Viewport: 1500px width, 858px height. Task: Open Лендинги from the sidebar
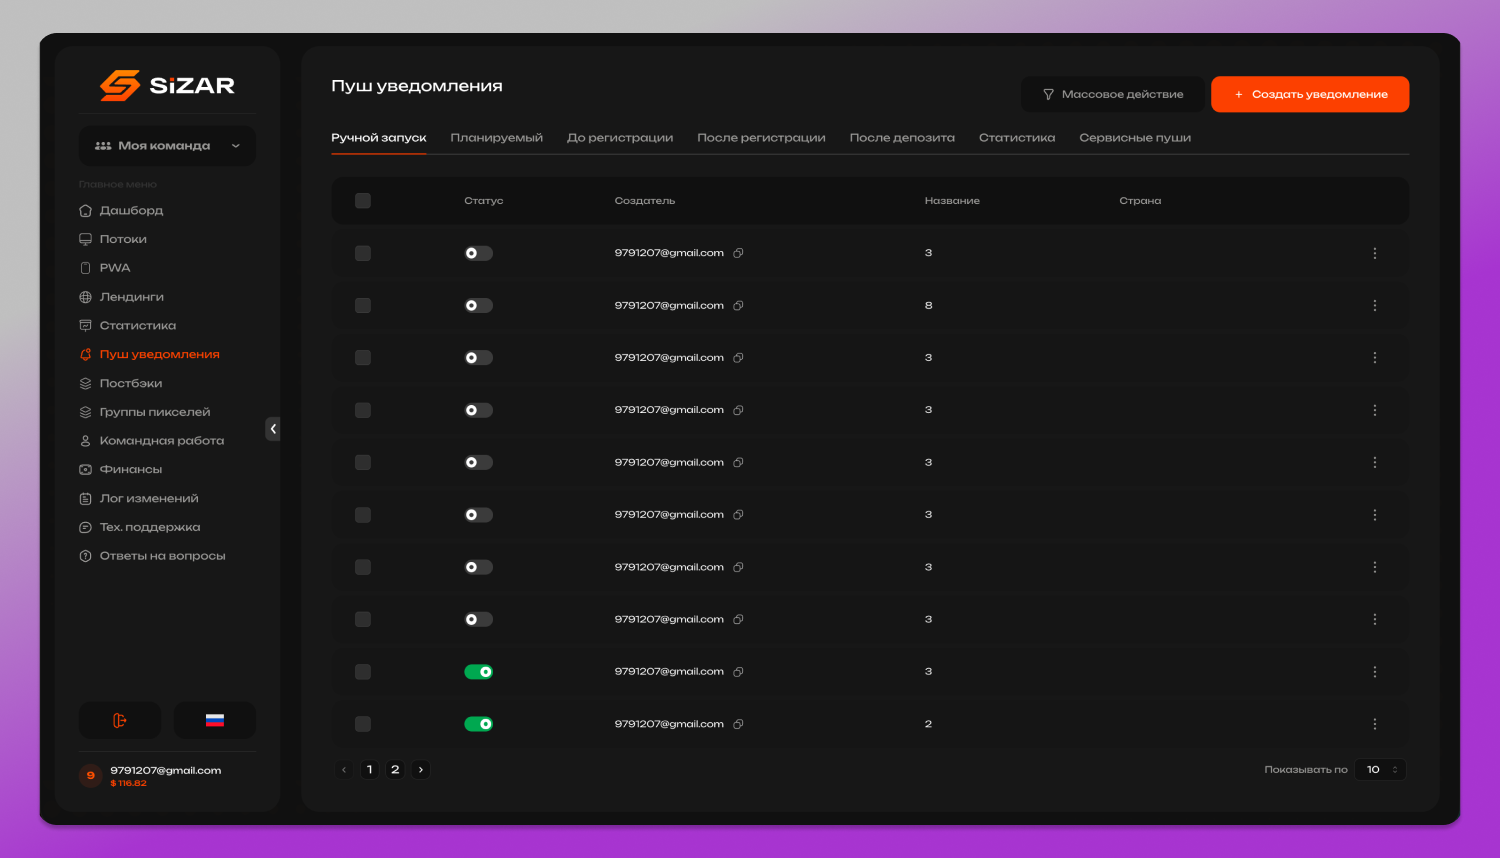click(x=121, y=297)
